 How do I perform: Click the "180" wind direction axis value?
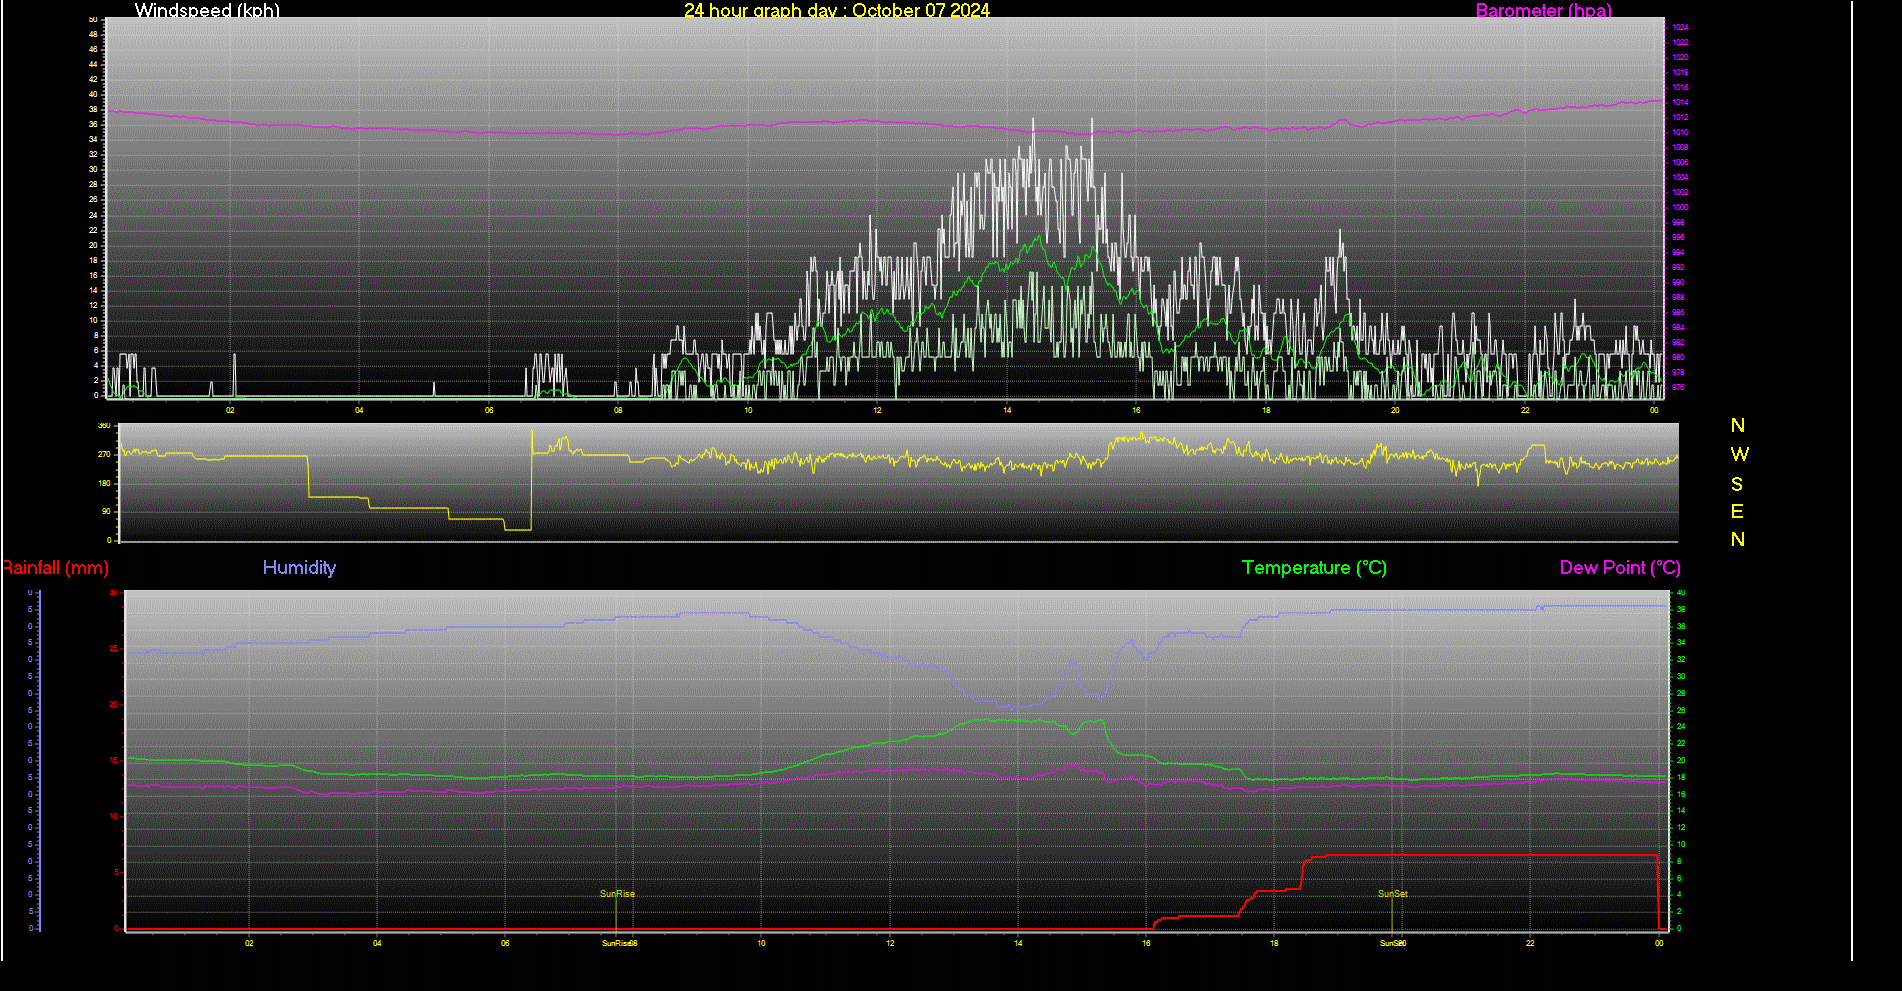(104, 483)
